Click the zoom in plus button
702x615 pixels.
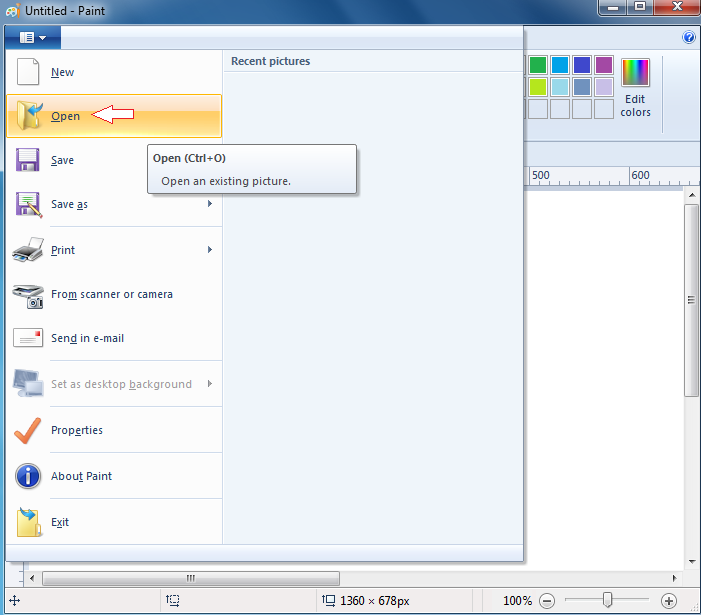(x=669, y=601)
